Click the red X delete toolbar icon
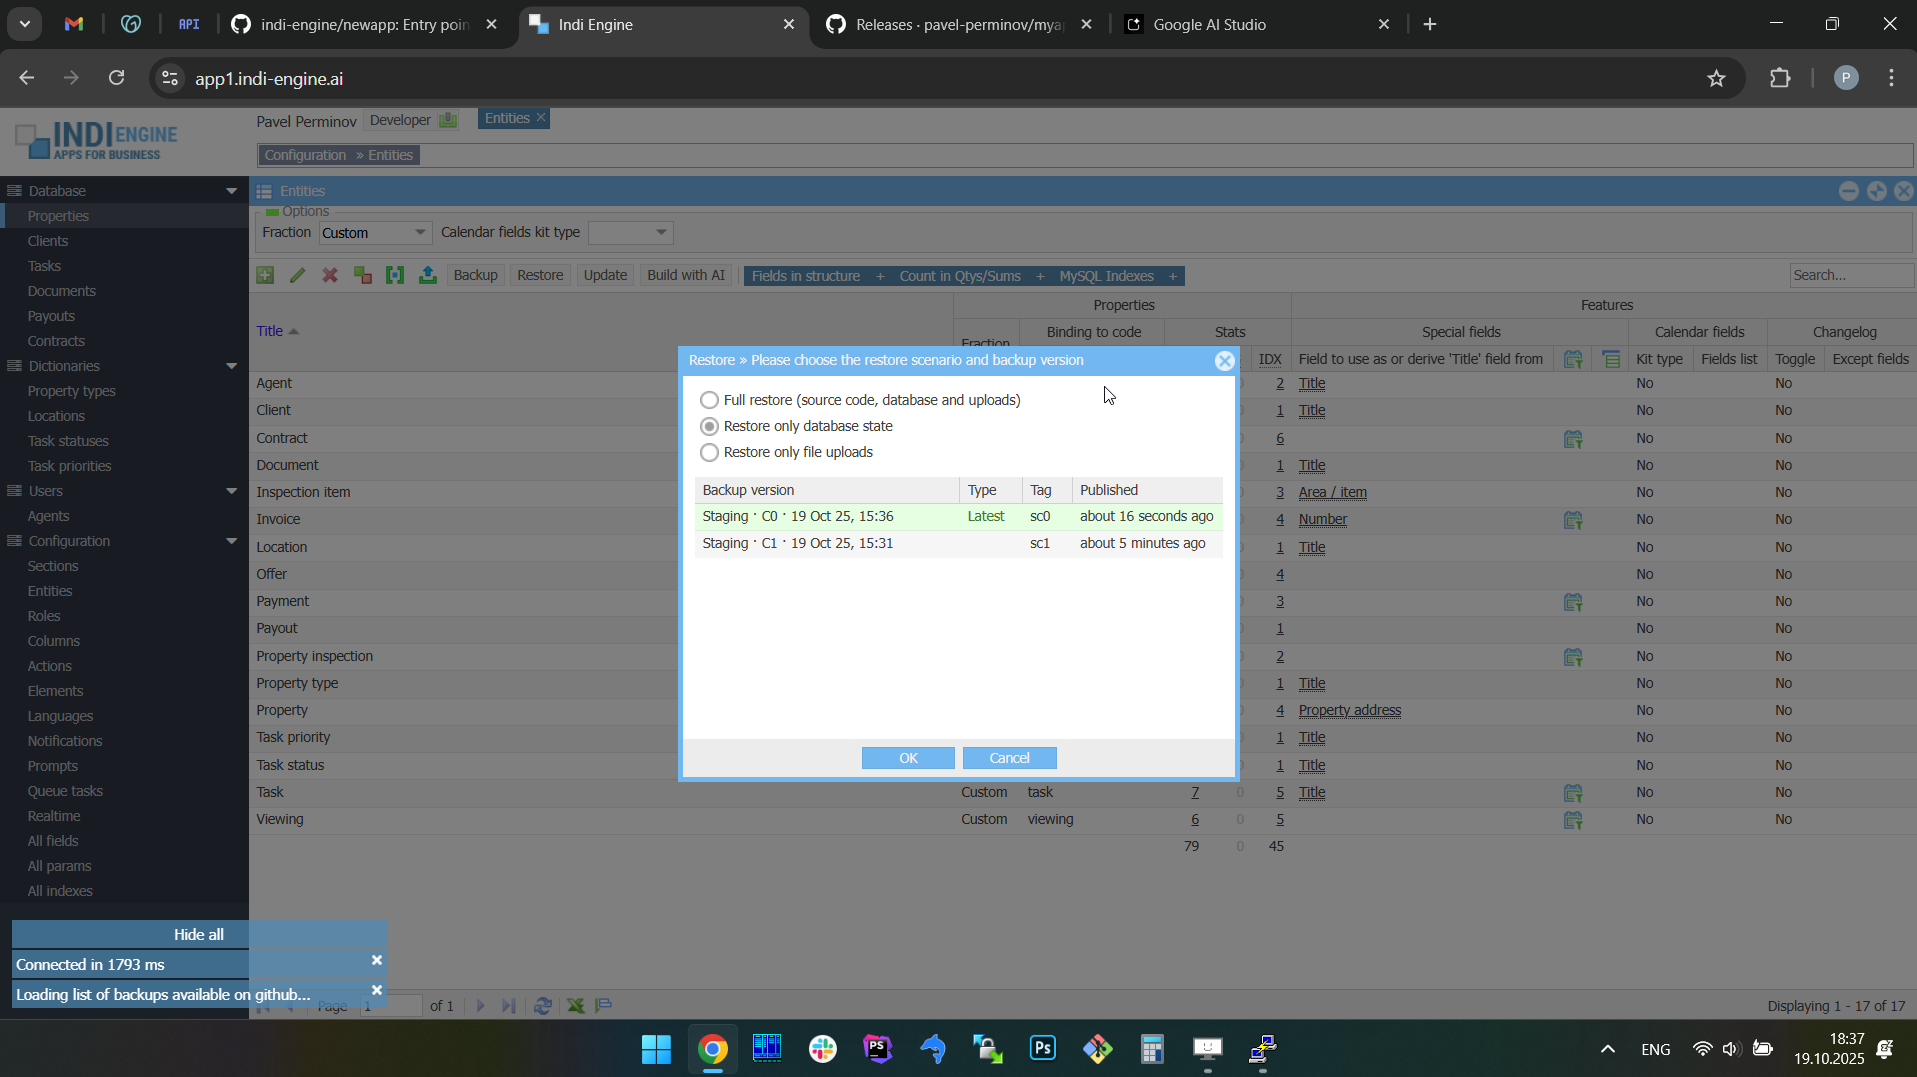Screen dimensions: 1917x1077 coord(330,276)
